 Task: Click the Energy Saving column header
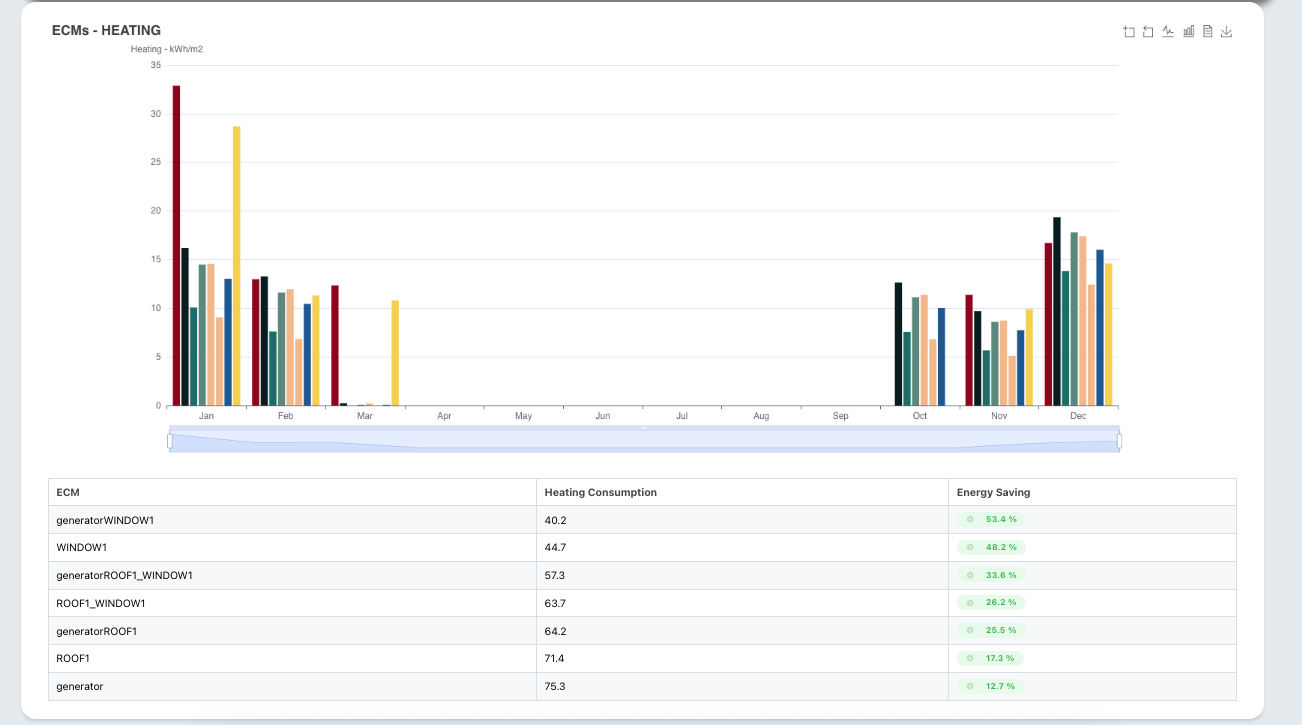993,493
